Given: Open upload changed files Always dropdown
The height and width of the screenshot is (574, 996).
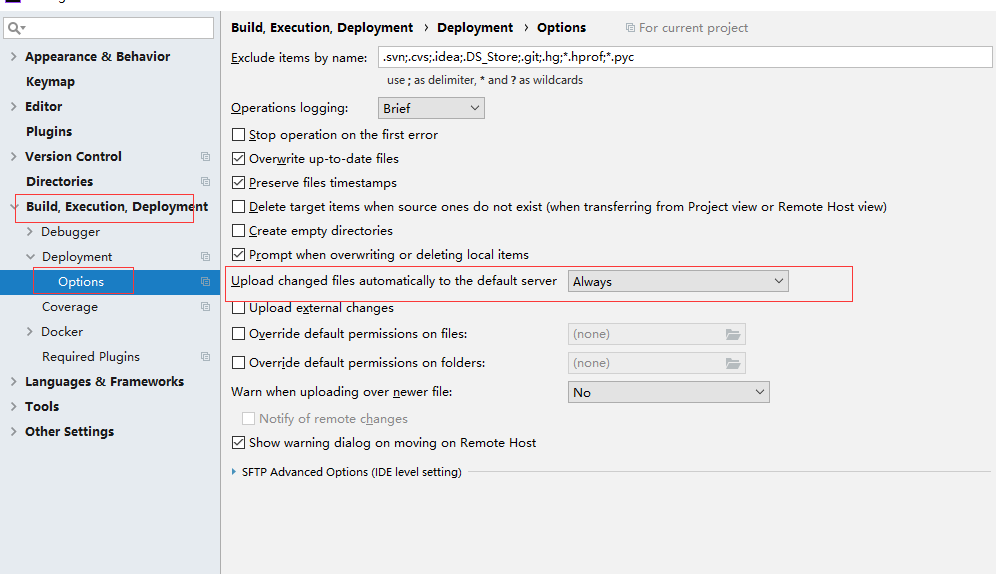Looking at the screenshot, I should [678, 281].
